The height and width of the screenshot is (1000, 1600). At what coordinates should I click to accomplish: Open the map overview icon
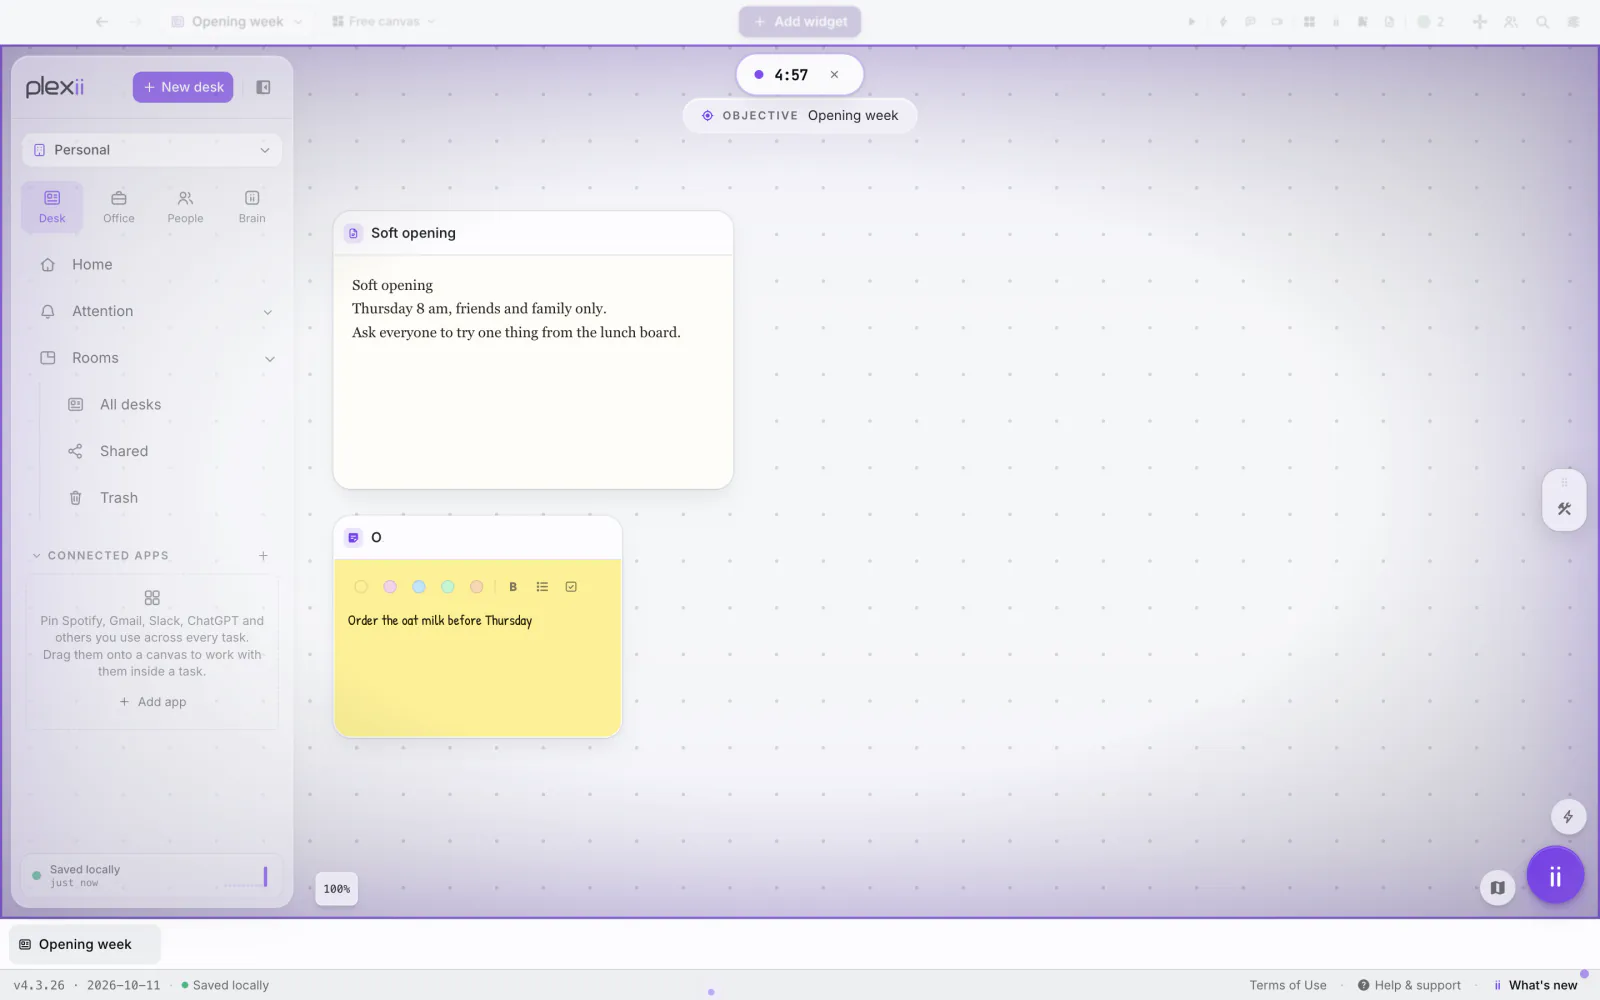pyautogui.click(x=1497, y=887)
